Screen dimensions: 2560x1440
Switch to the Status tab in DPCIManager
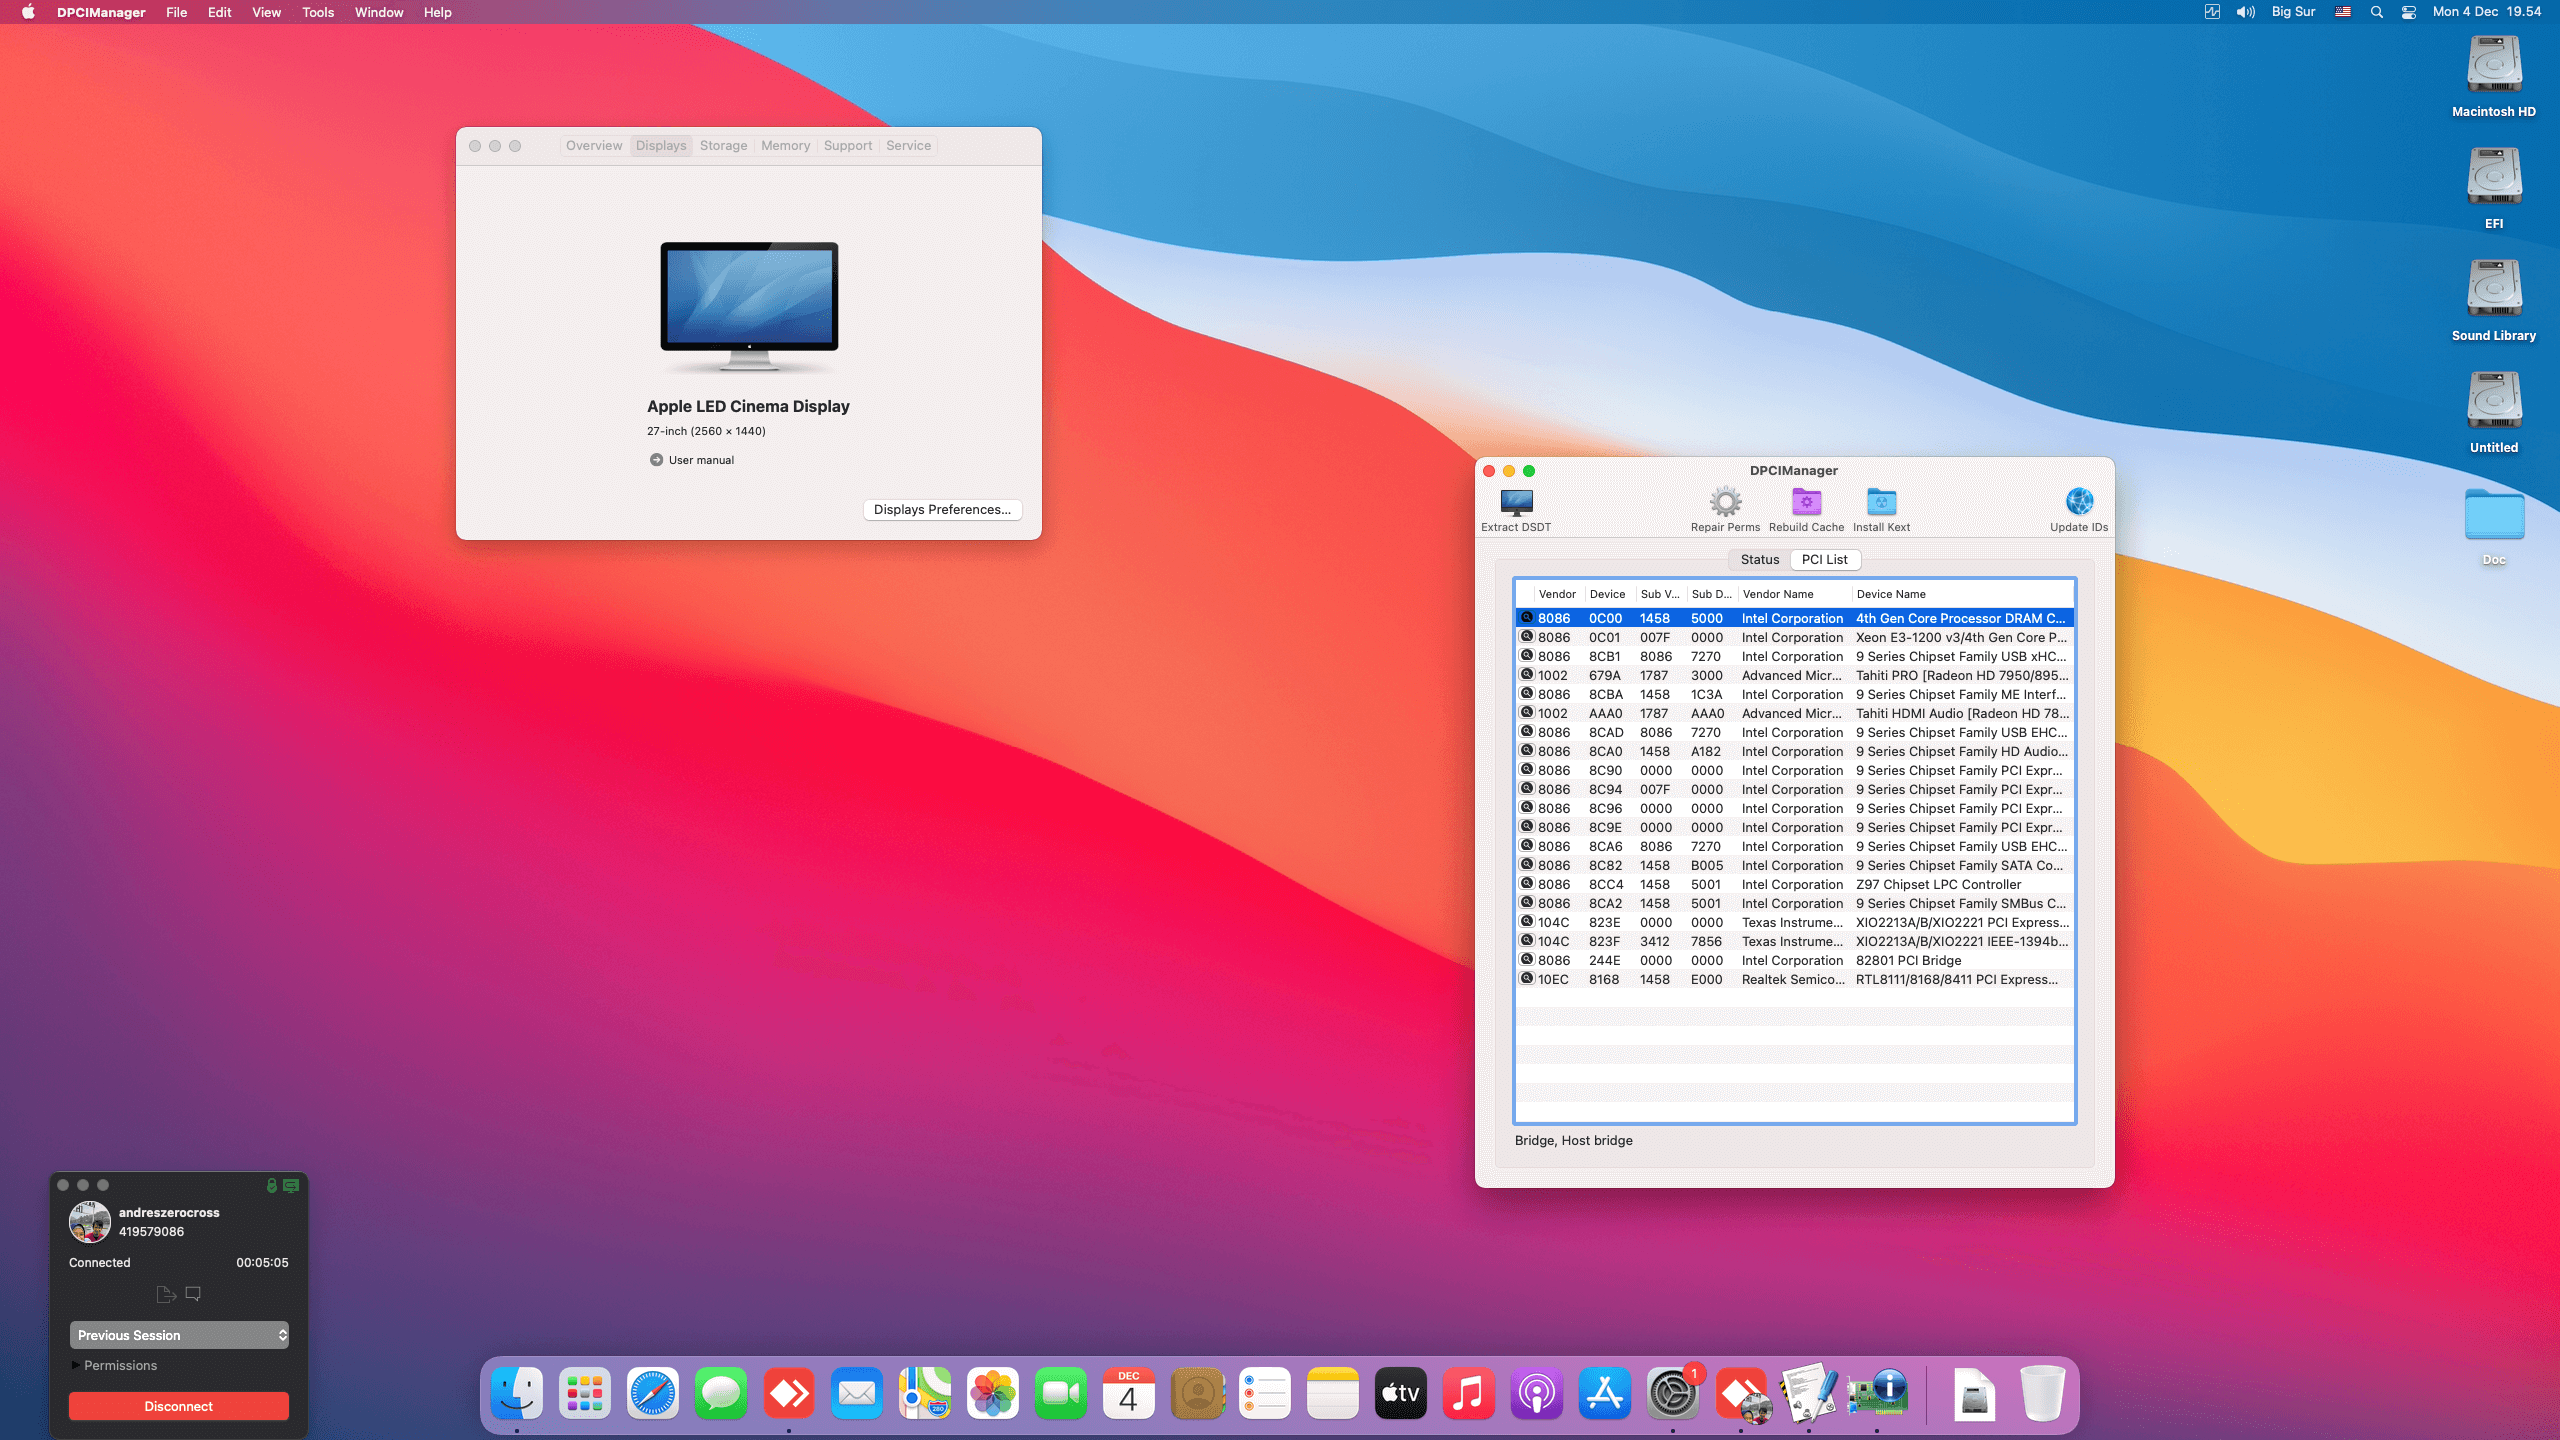click(x=1759, y=559)
